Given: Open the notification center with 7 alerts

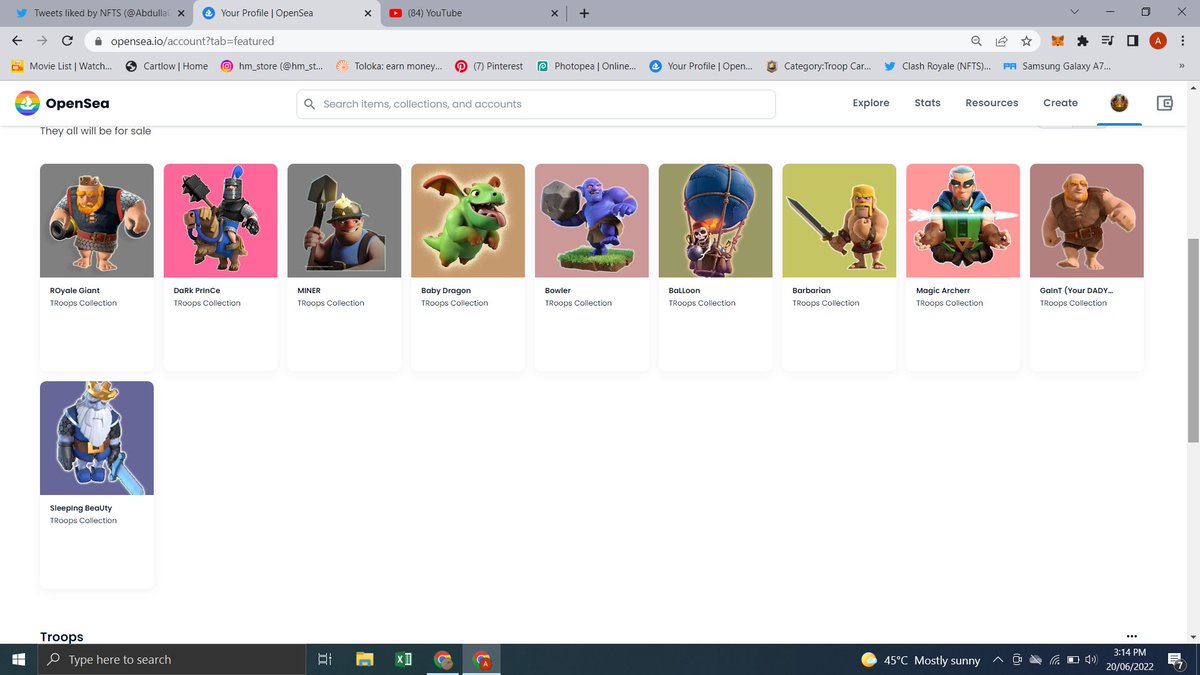Looking at the screenshot, I should [1176, 660].
